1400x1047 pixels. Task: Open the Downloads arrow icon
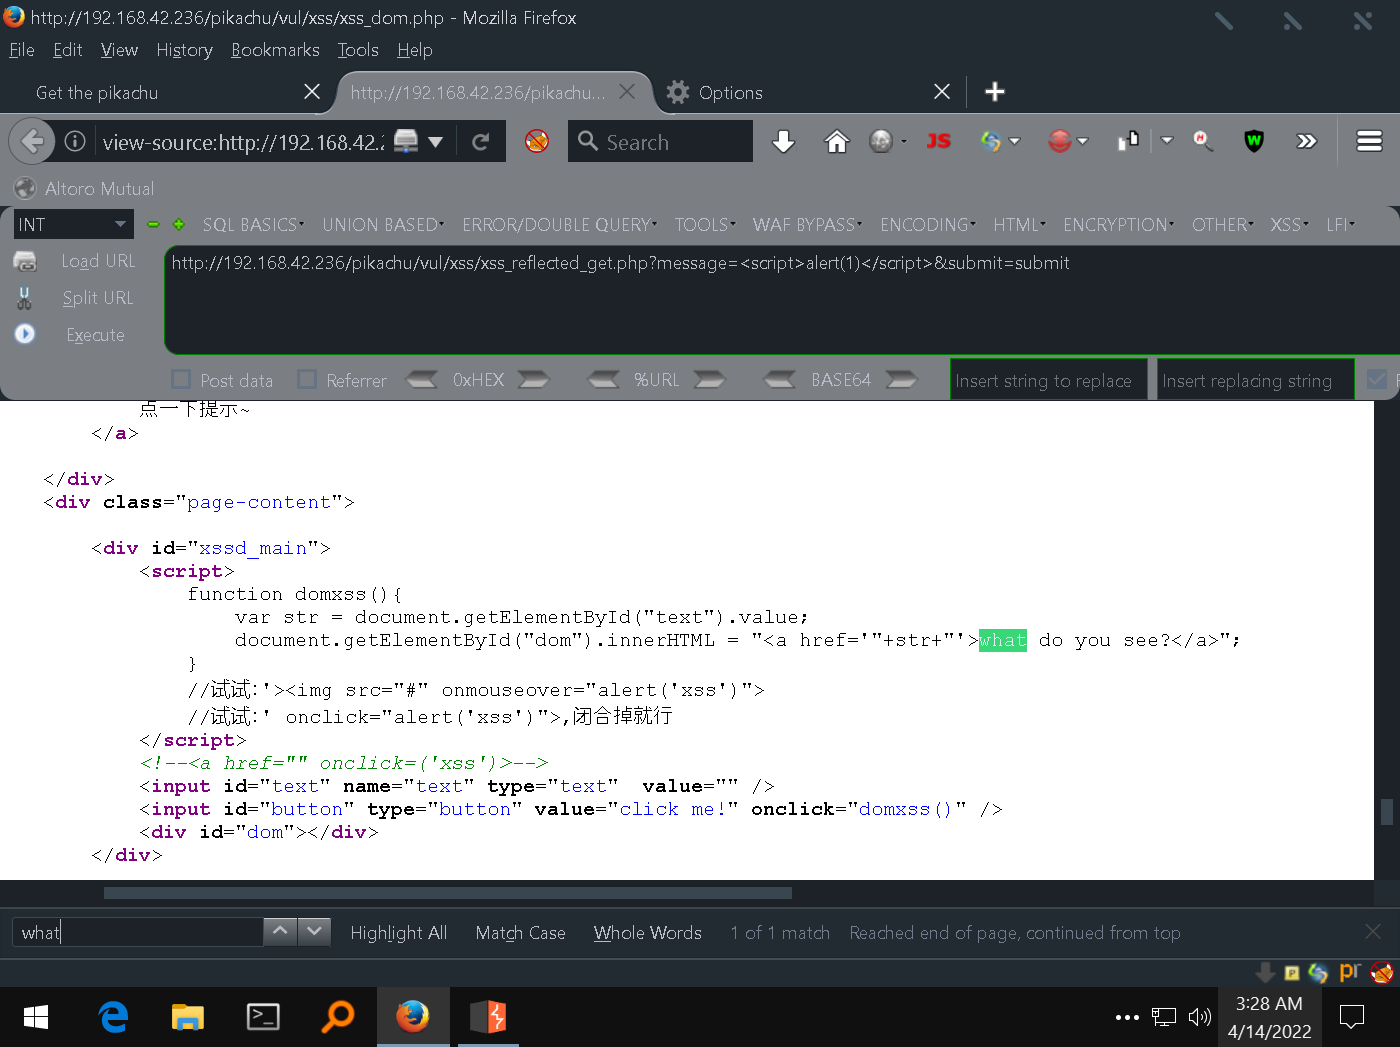[784, 141]
